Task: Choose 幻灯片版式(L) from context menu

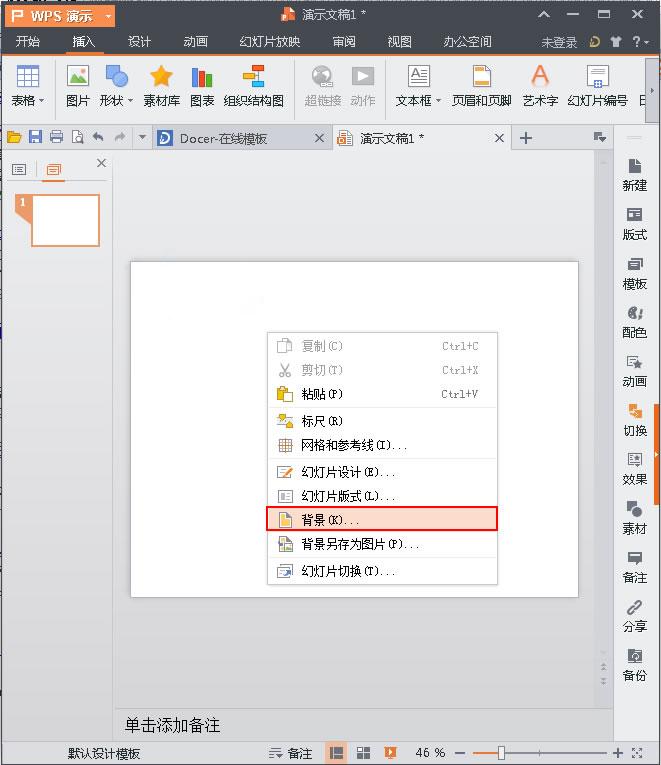Action: 382,496
